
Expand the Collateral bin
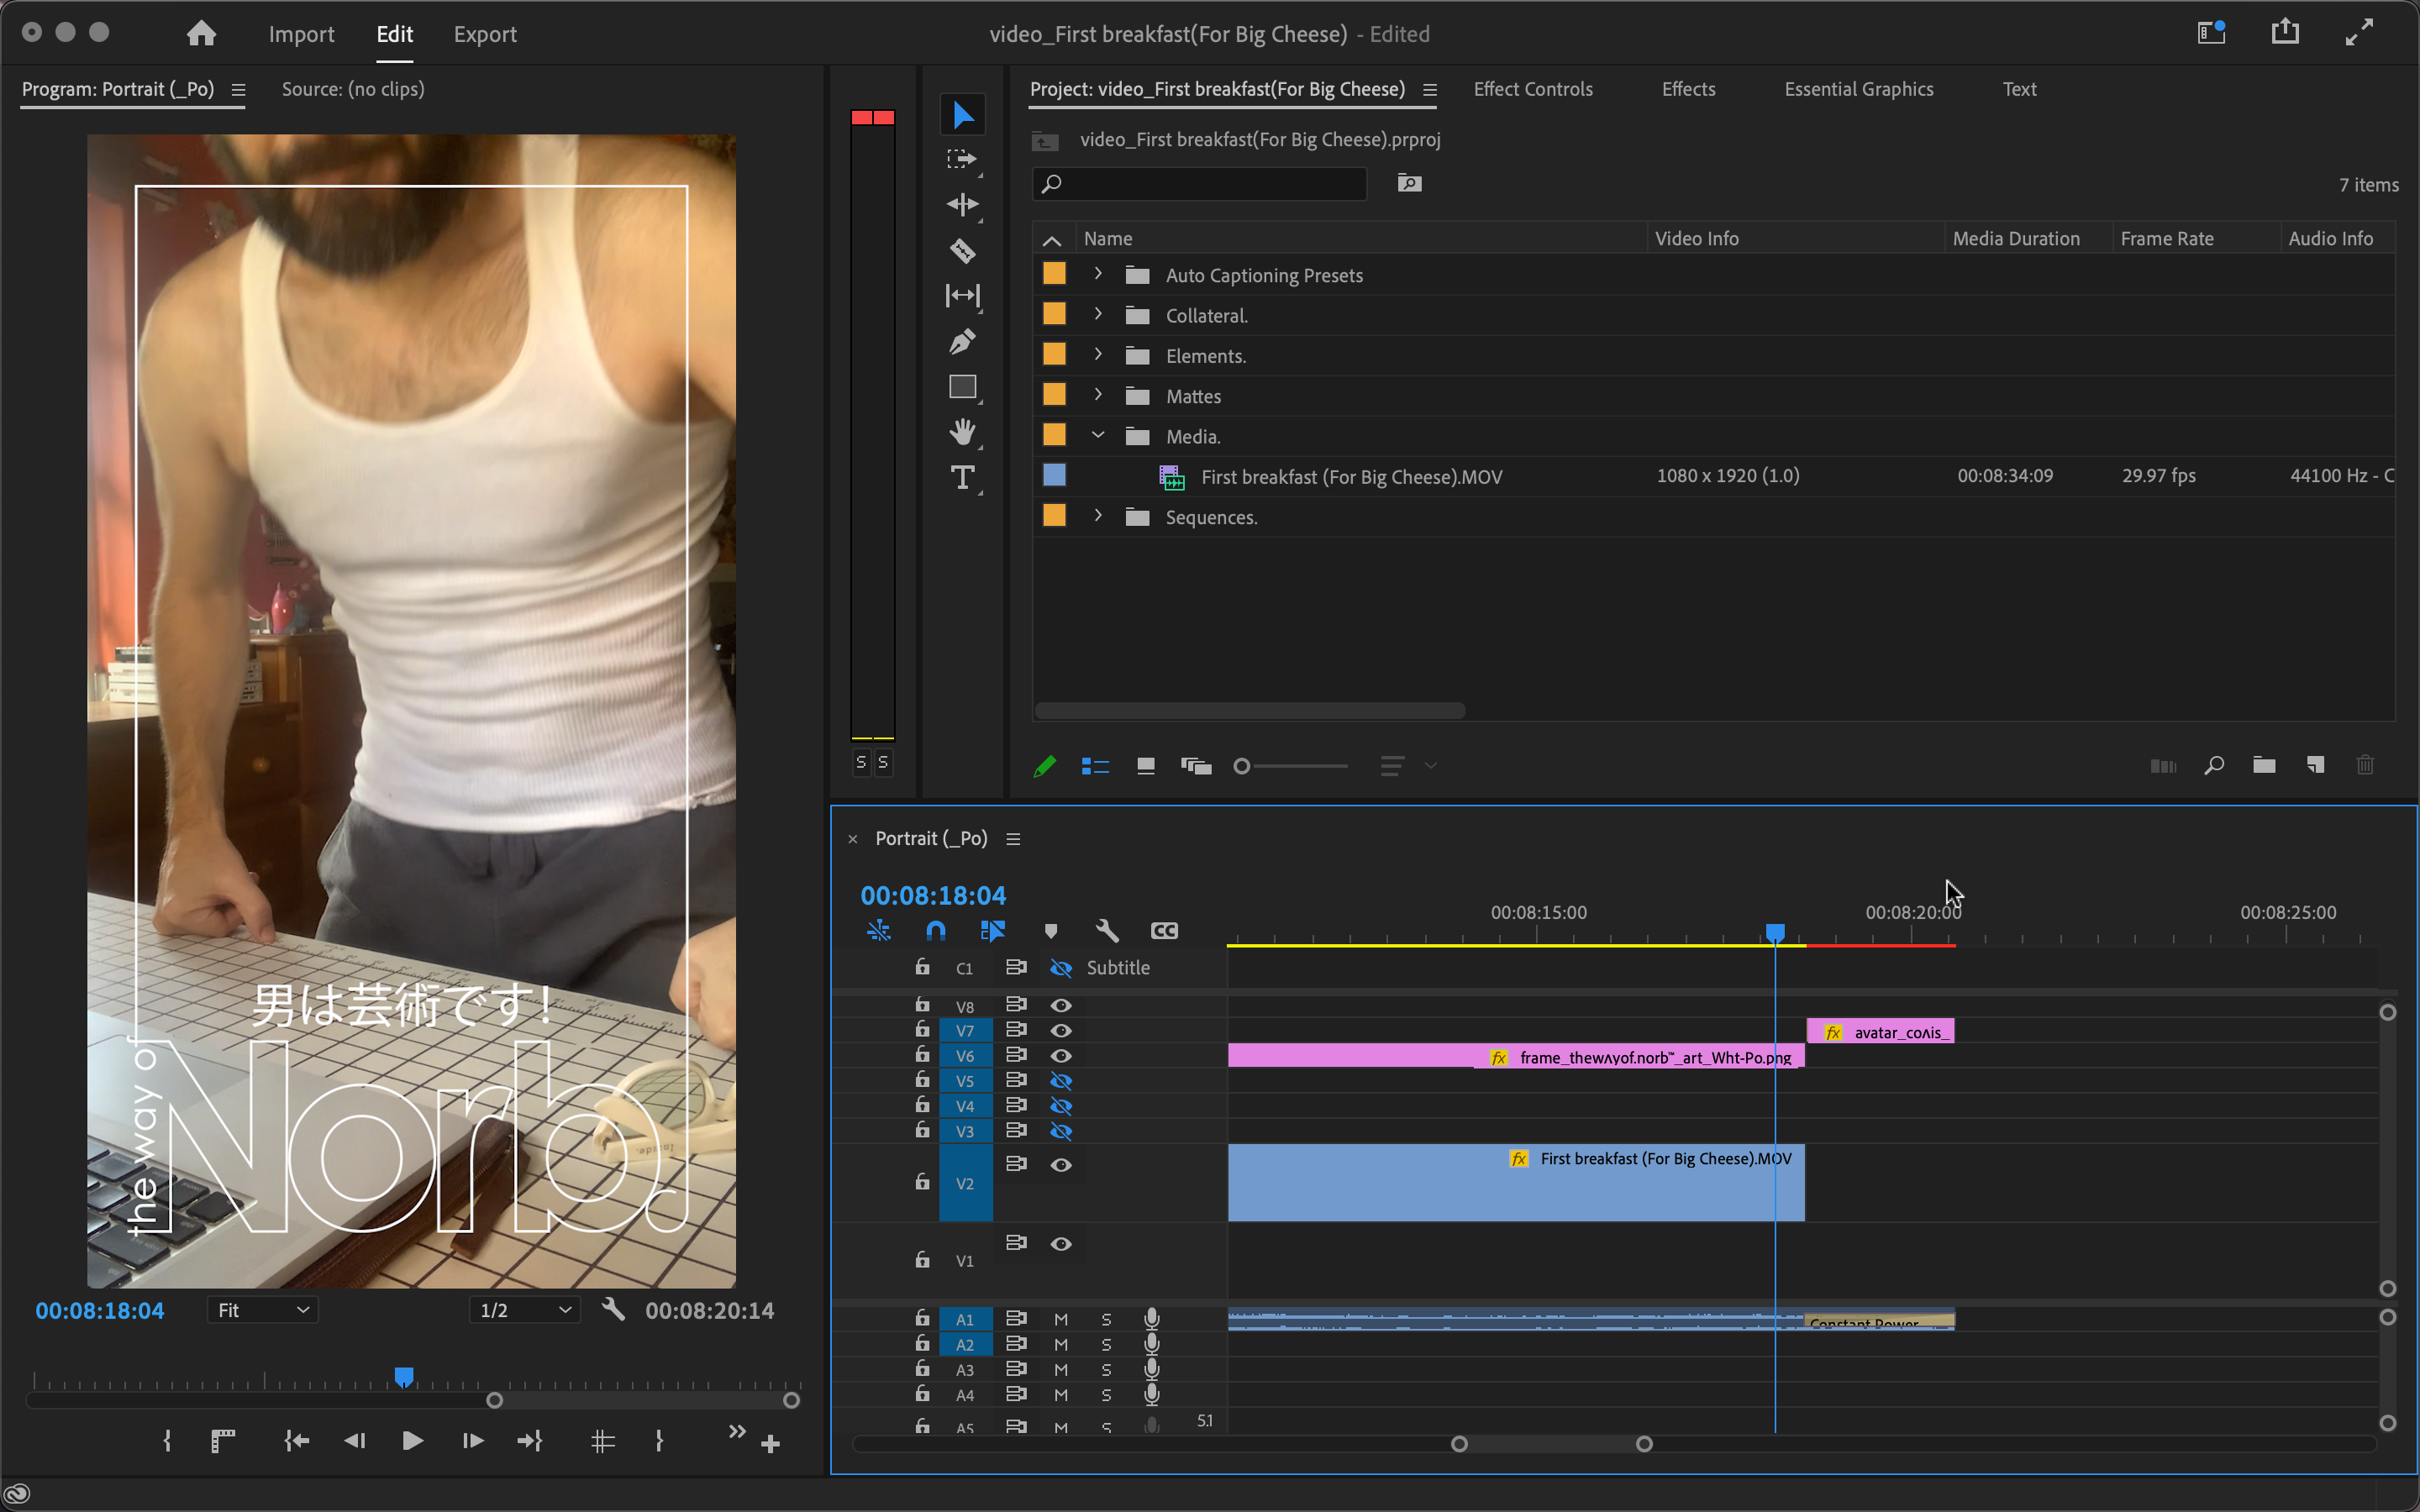pos(1098,315)
